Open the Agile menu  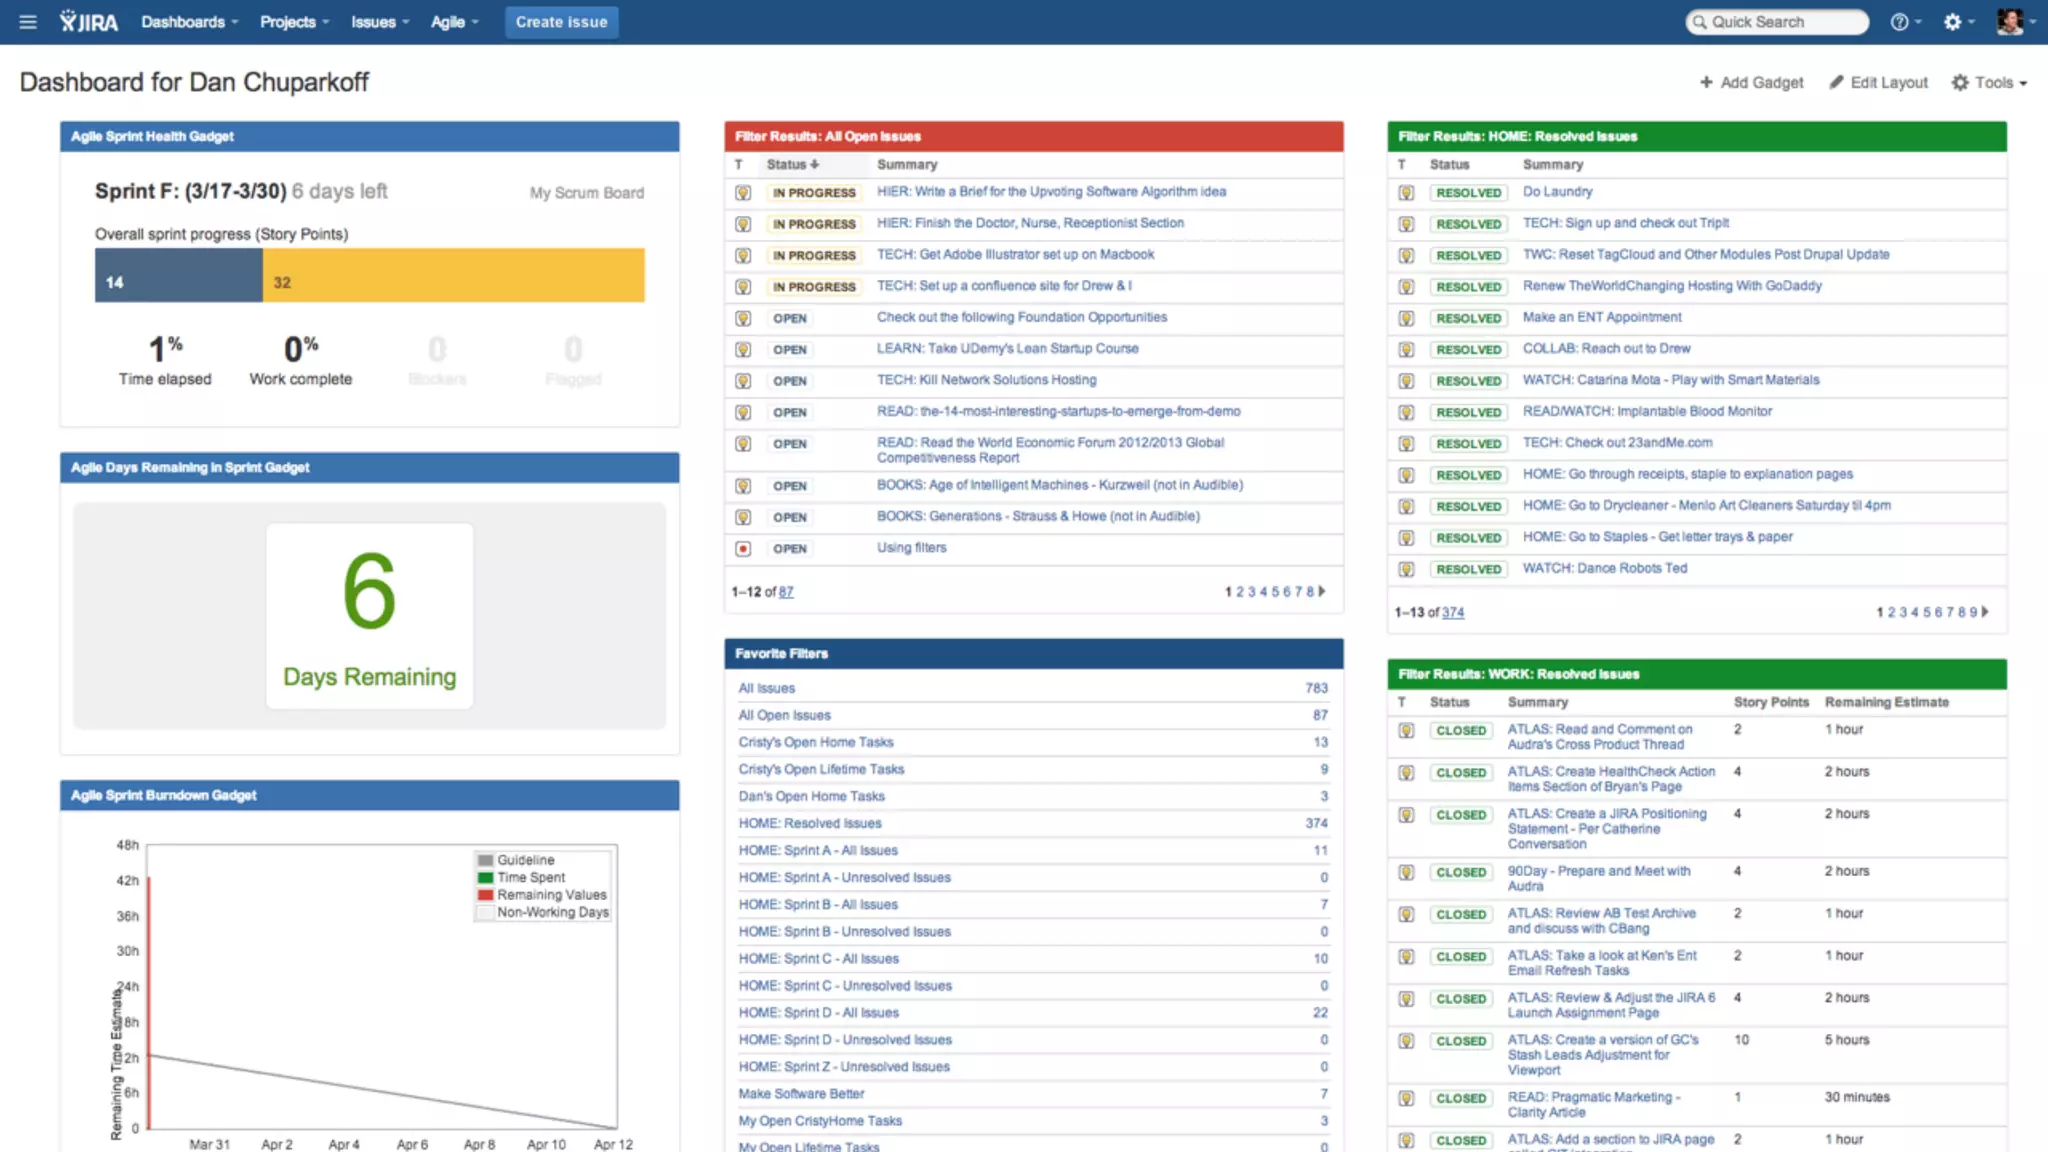coord(454,22)
